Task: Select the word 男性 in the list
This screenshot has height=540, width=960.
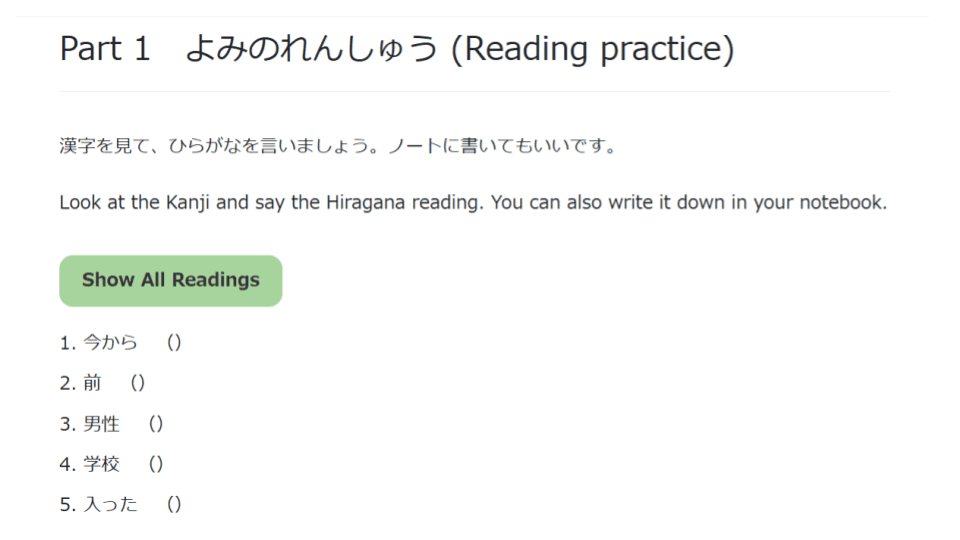Action: [101, 424]
